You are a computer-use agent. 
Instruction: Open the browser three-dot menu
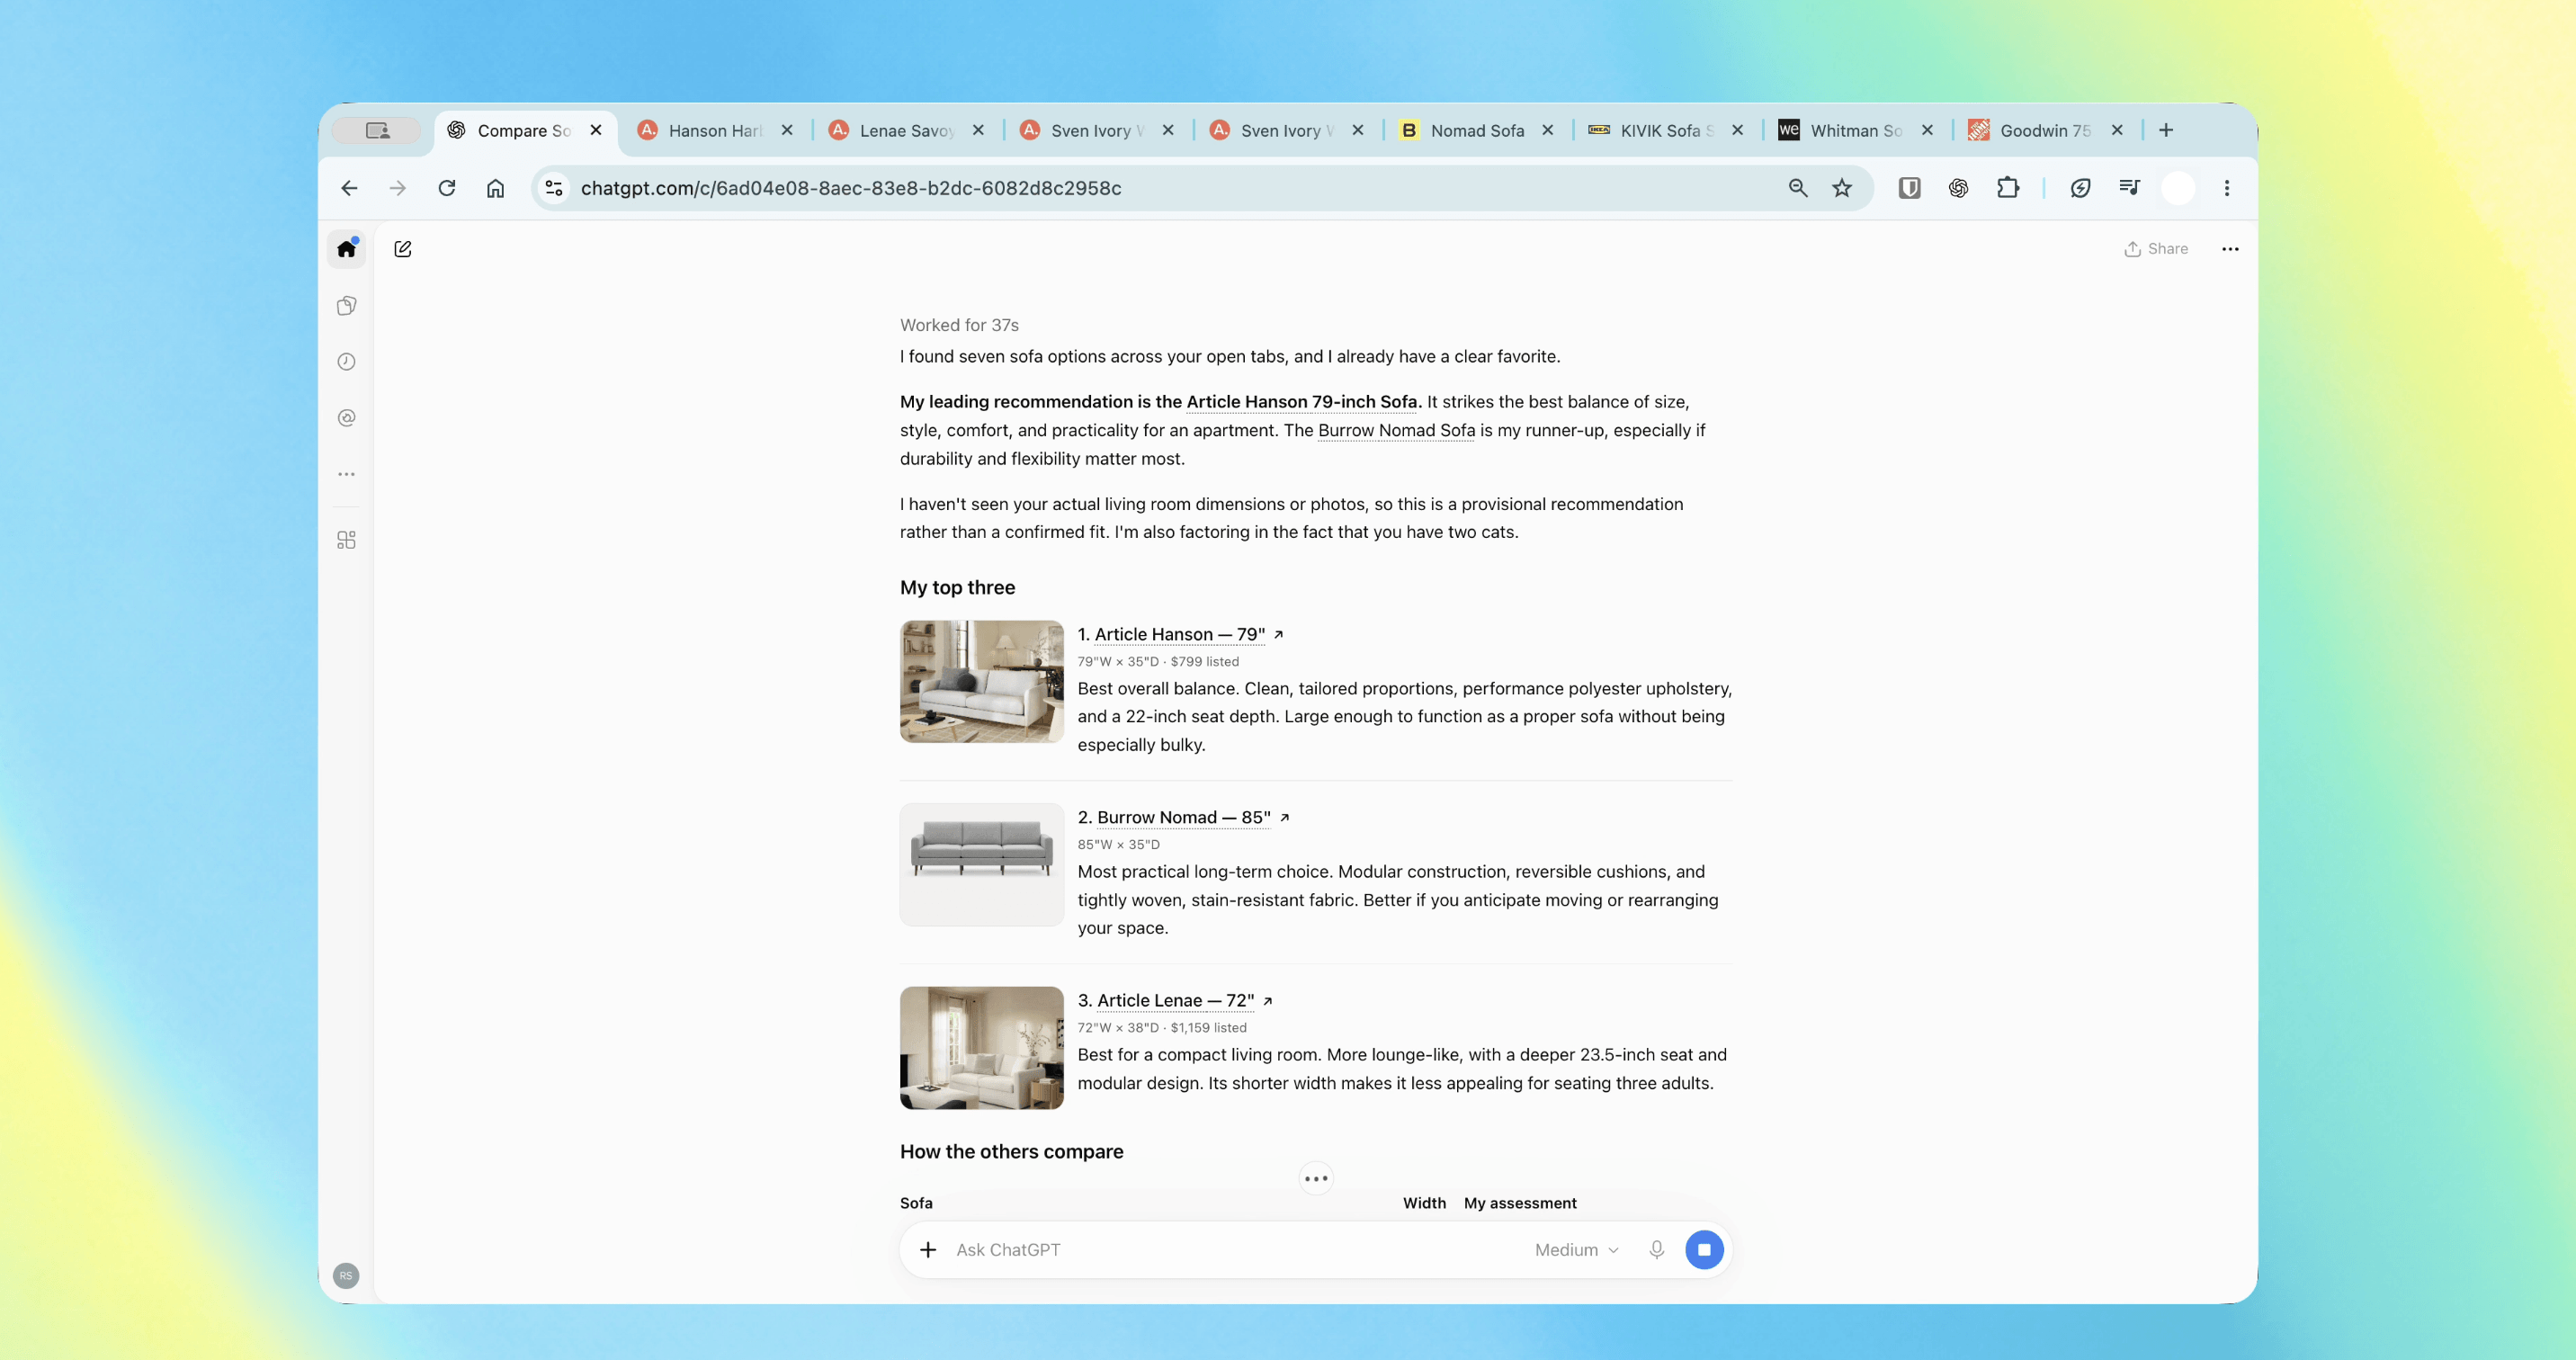pyautogui.click(x=2227, y=188)
